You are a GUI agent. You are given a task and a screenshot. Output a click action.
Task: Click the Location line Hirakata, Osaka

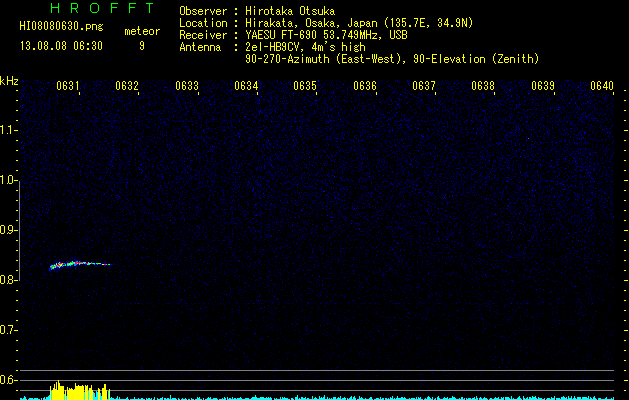326,23
